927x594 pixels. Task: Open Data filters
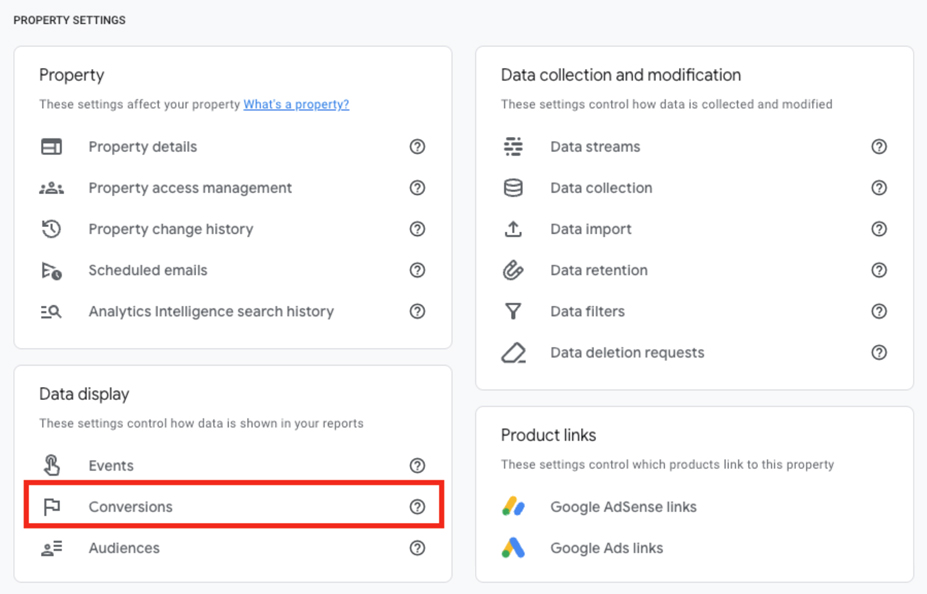pos(588,311)
